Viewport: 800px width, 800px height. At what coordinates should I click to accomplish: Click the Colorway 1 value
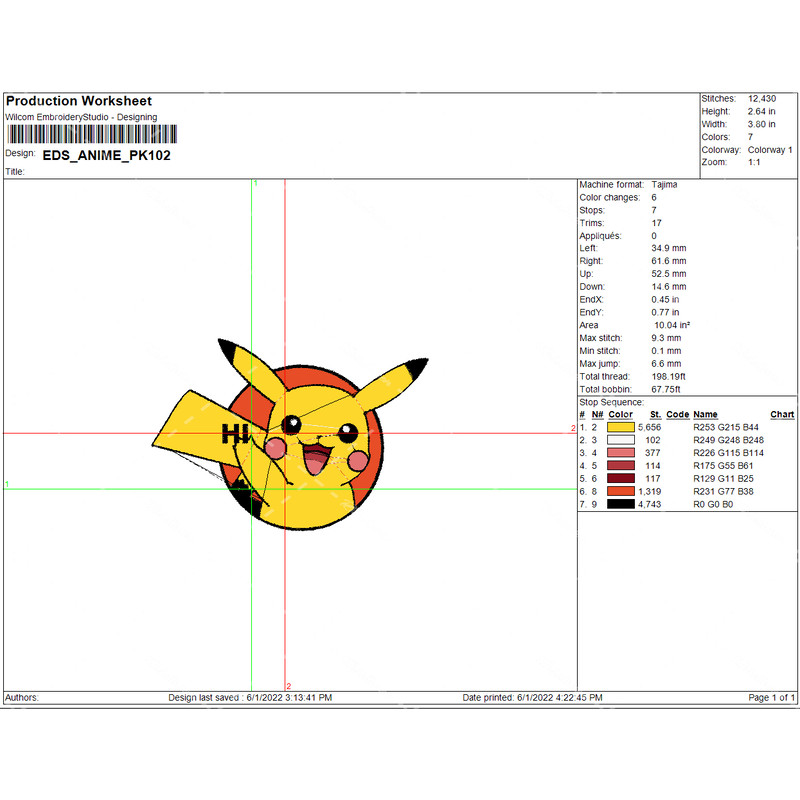click(770, 150)
